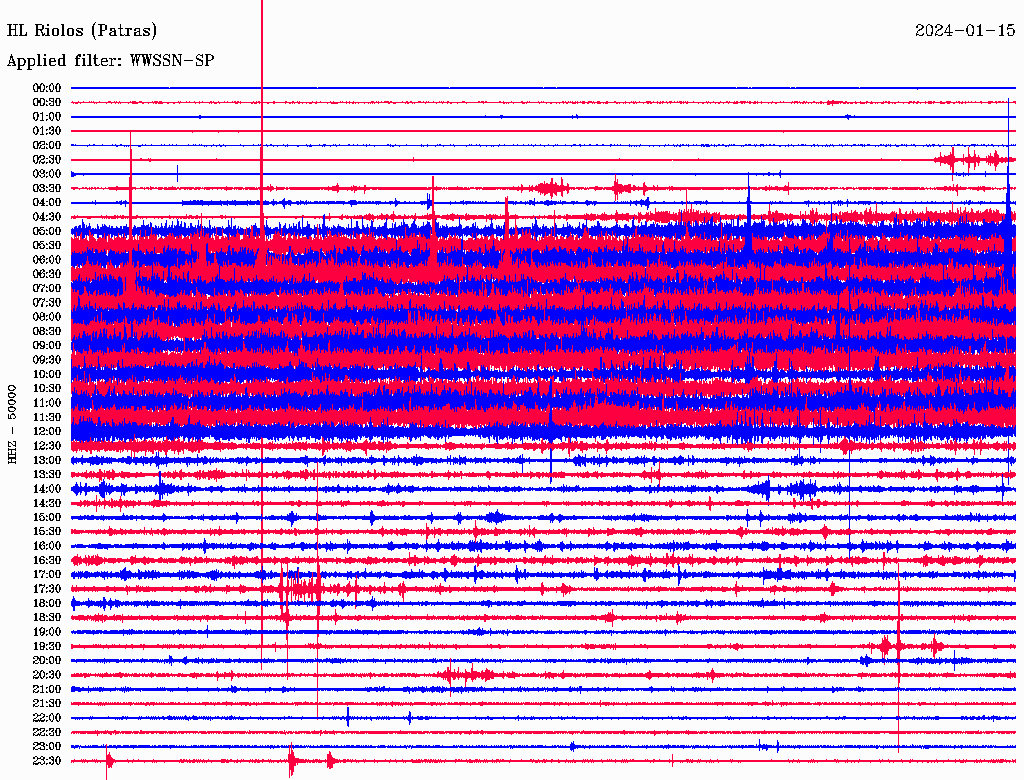
Task: Click the '15:30' time label
Action: coord(47,532)
